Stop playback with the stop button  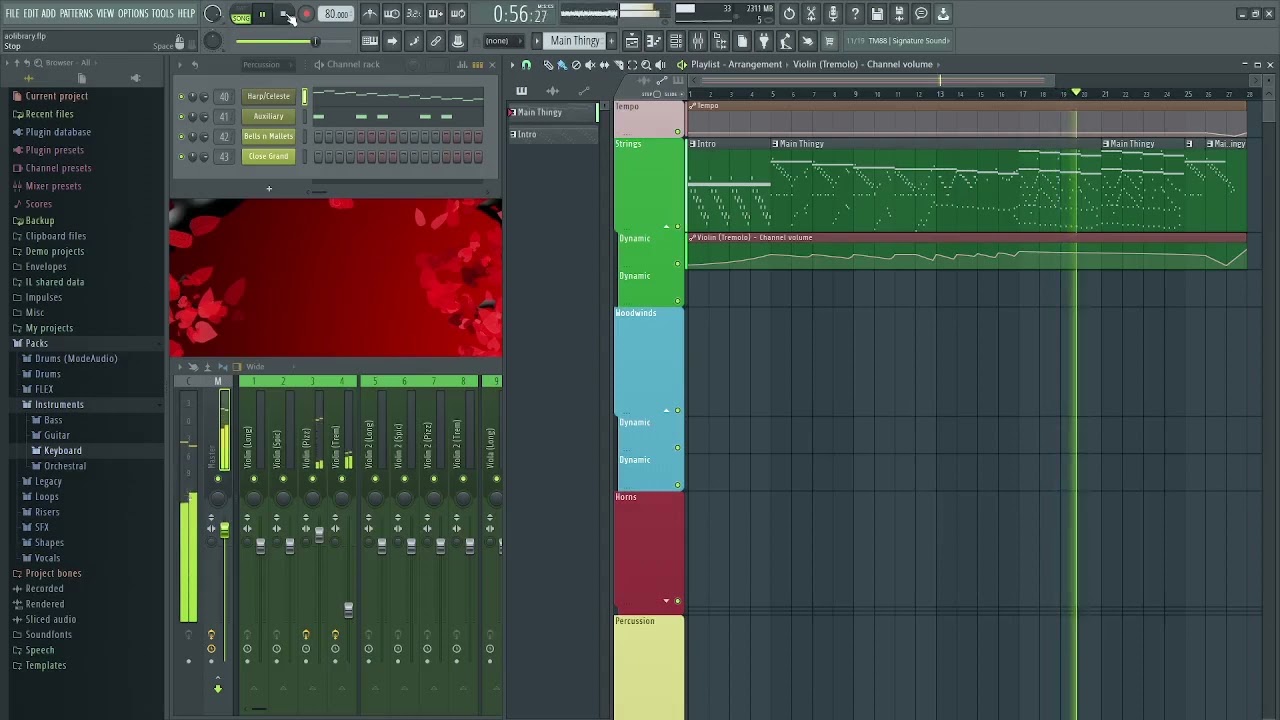pyautogui.click(x=285, y=14)
